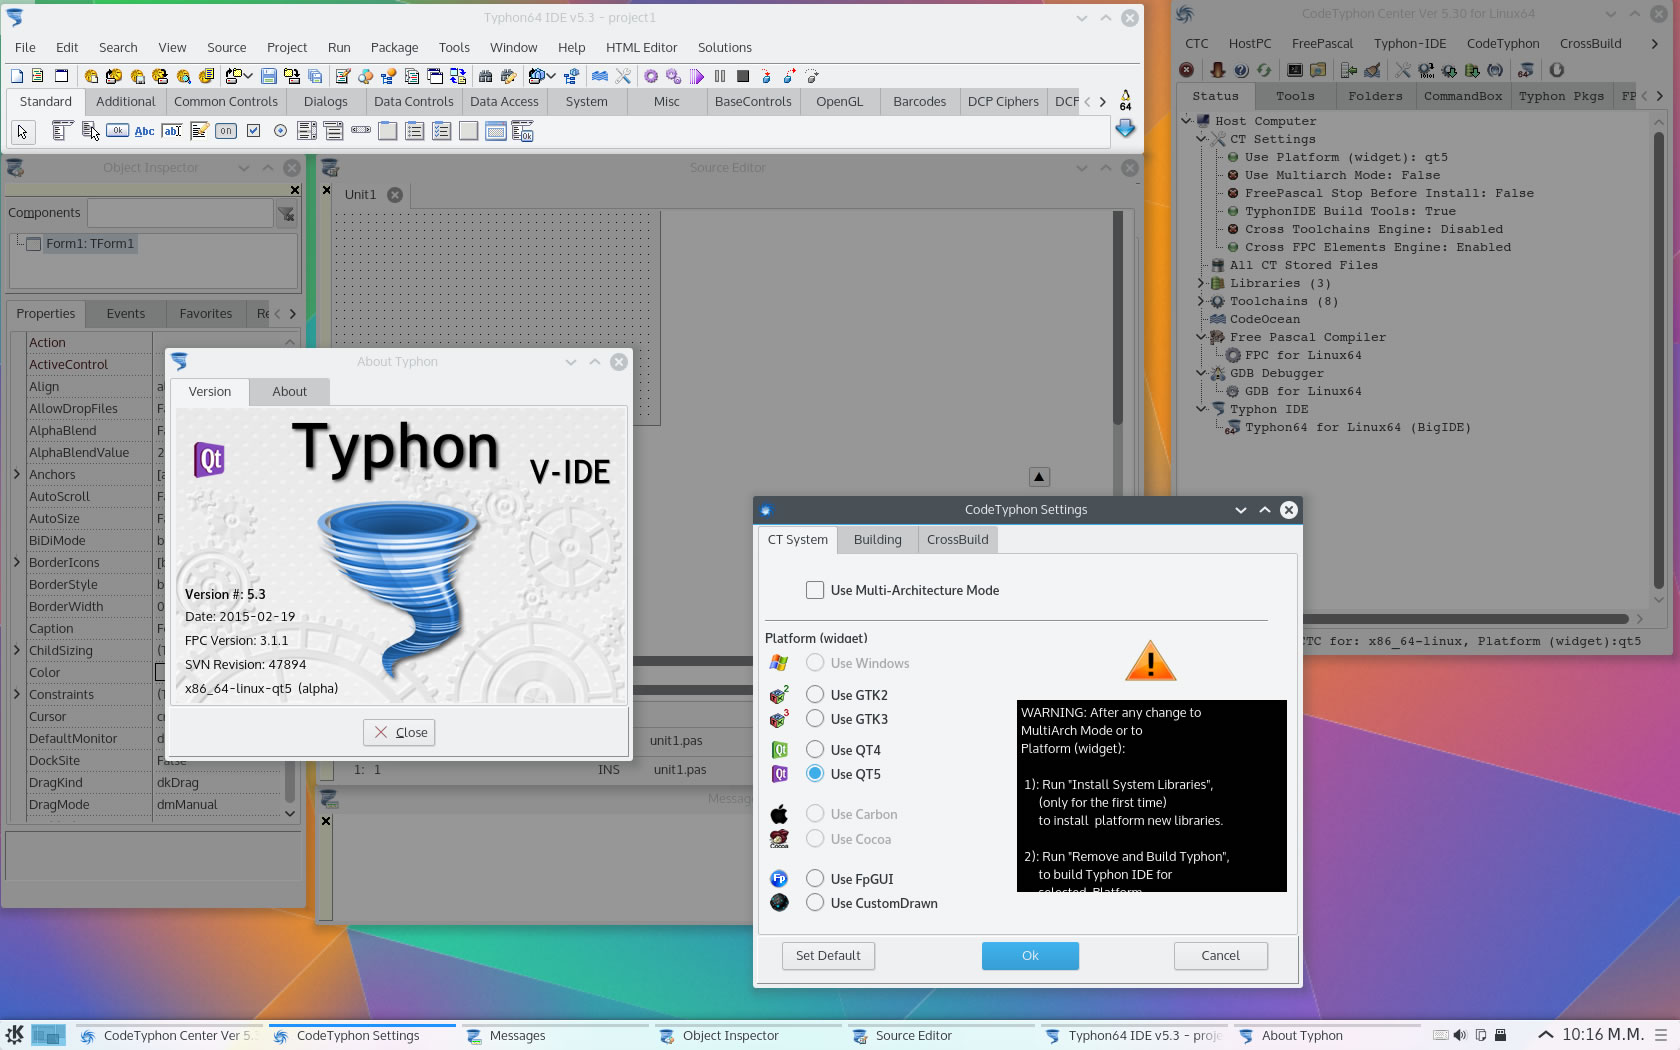Click the Save (floppy disk) toolbar icon

[x=269, y=76]
